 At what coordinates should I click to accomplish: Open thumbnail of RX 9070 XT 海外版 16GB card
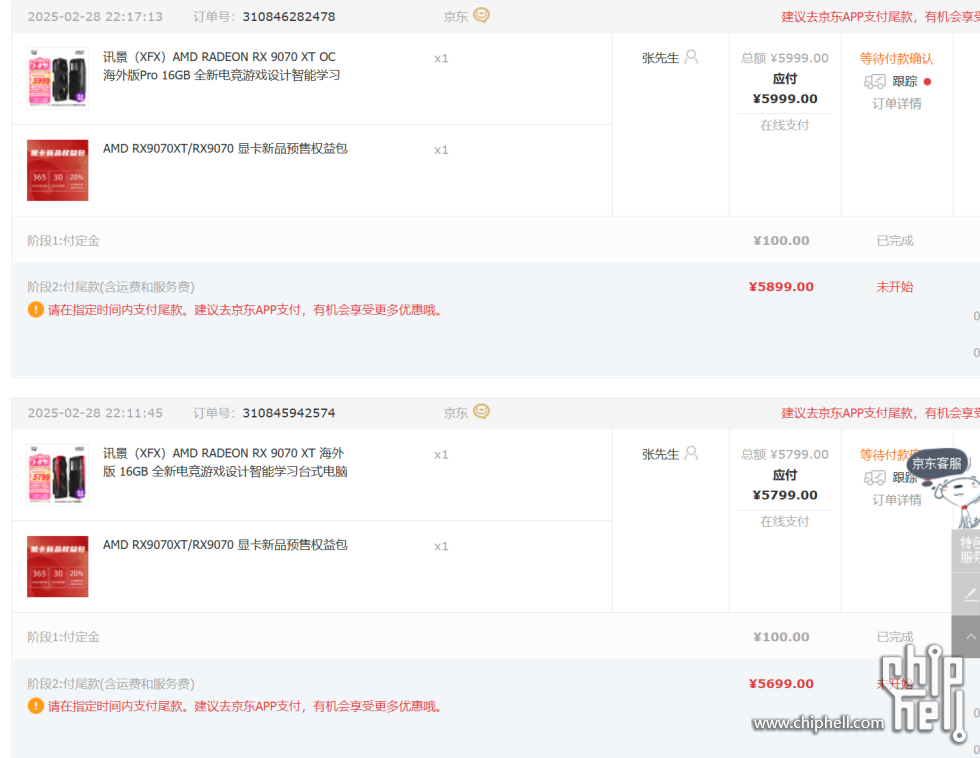(58, 474)
